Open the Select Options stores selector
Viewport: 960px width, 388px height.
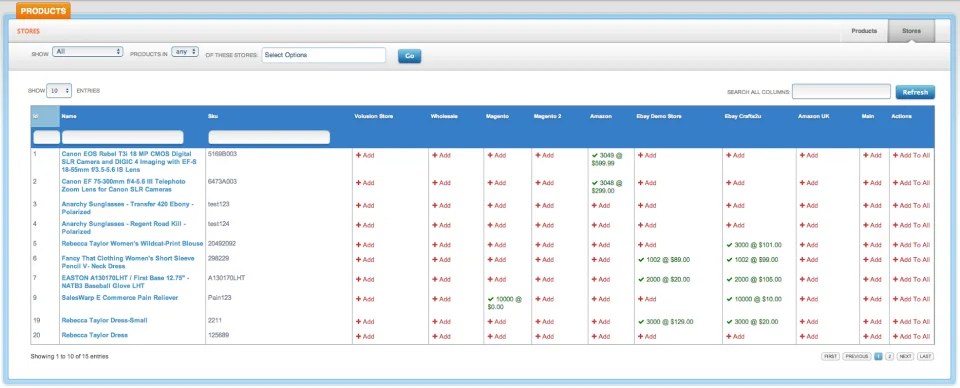(x=324, y=55)
